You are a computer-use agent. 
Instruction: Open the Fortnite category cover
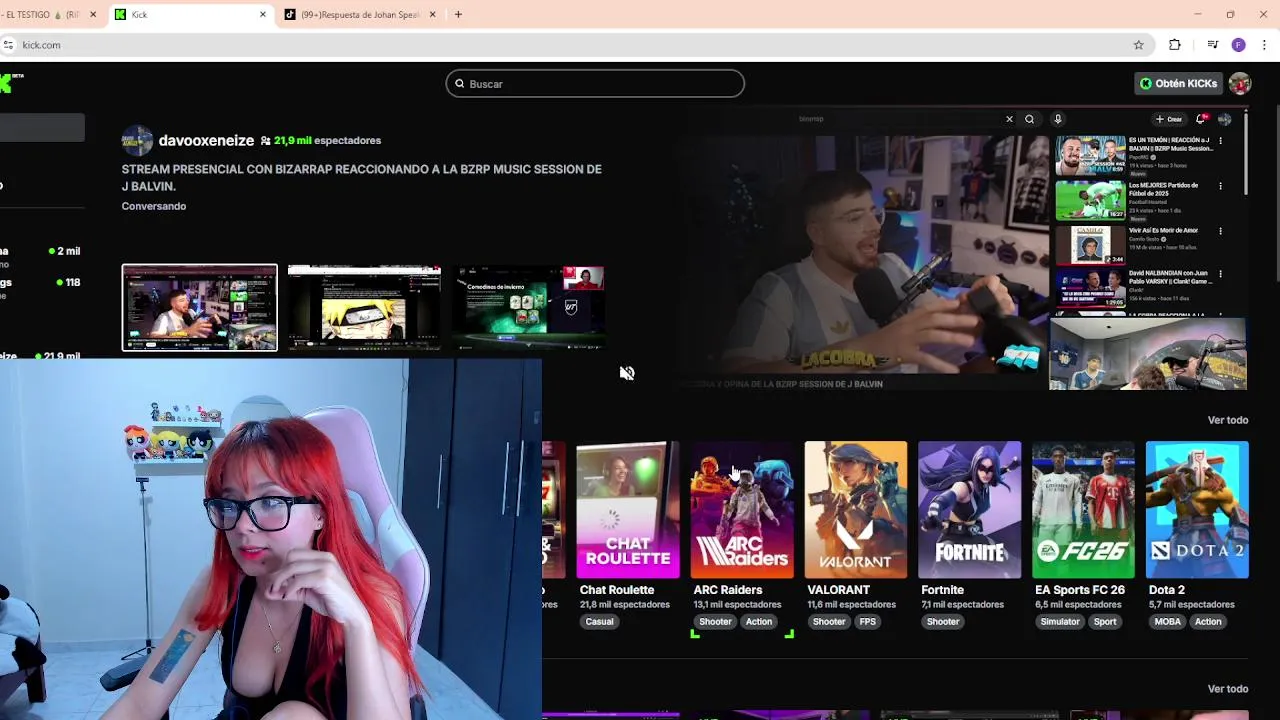[970, 510]
